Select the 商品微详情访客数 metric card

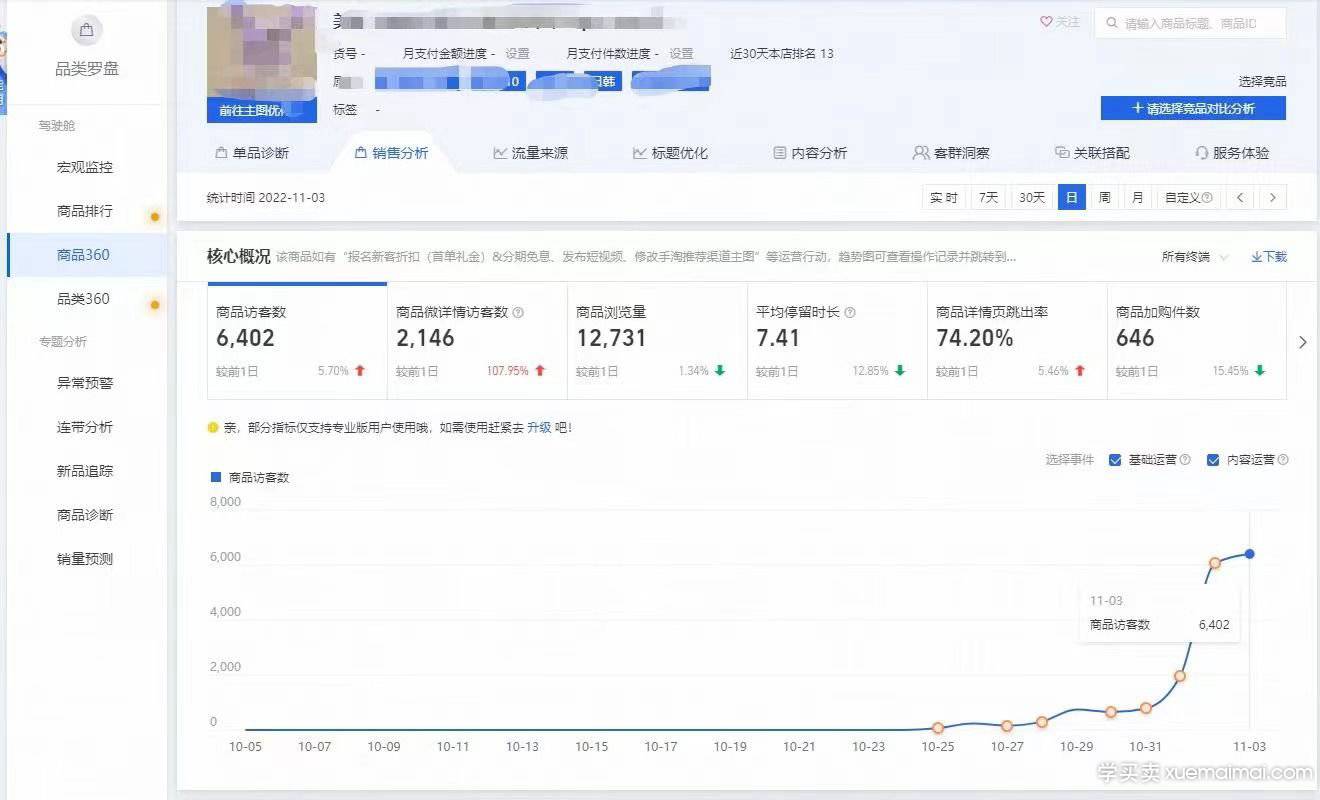pyautogui.click(x=477, y=341)
